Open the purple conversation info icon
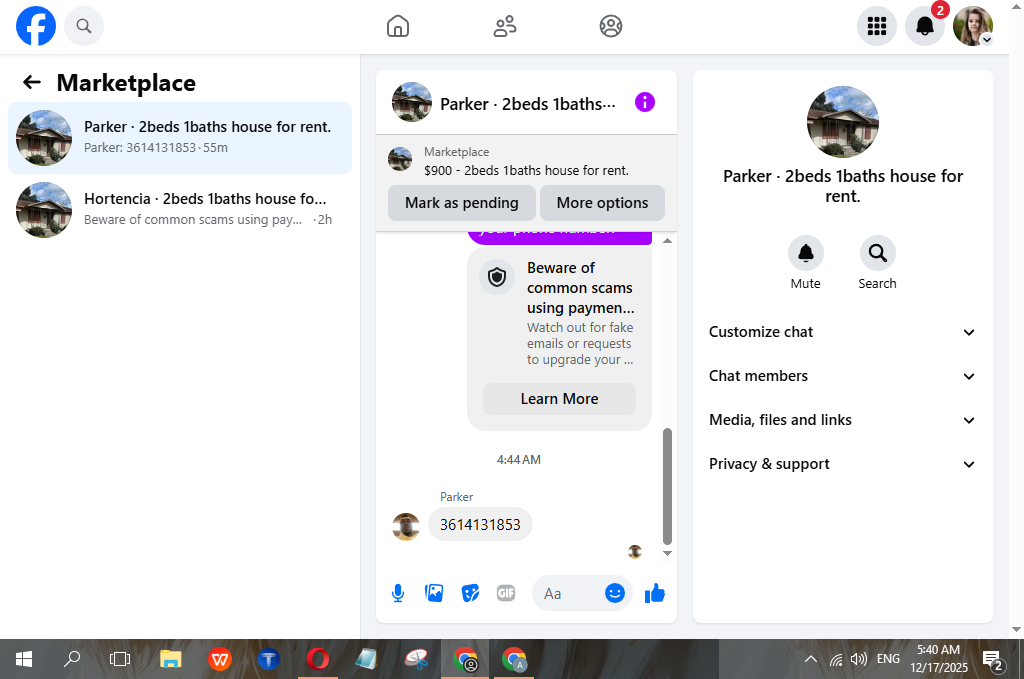This screenshot has width=1024, height=679. (645, 103)
